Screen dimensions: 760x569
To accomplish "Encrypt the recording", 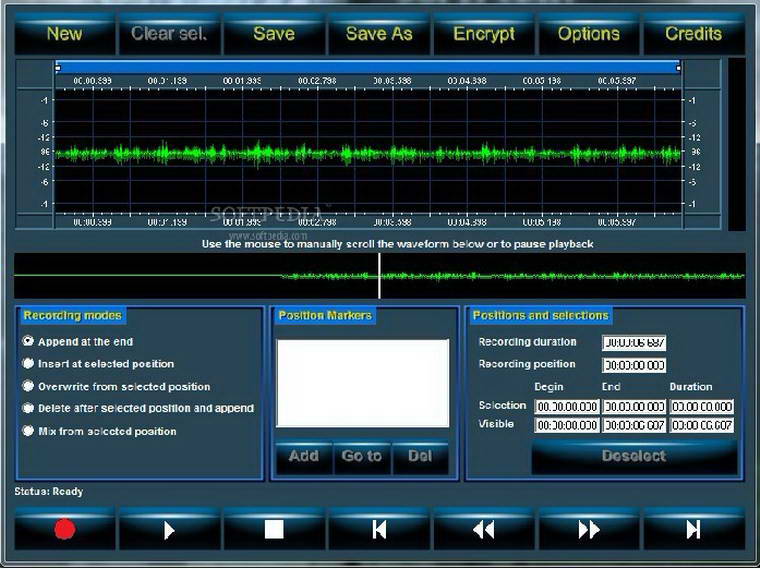I will point(484,33).
